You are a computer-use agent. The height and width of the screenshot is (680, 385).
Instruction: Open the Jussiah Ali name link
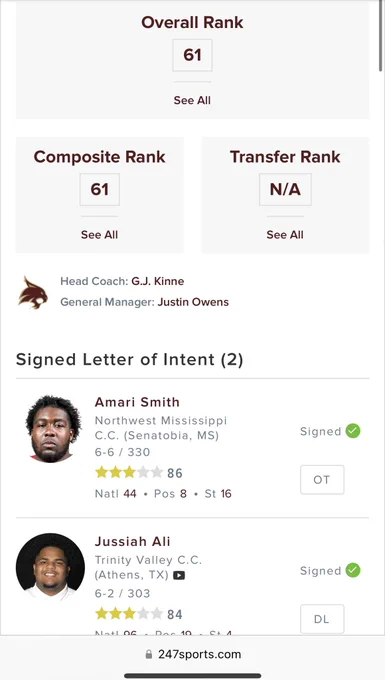(x=133, y=541)
